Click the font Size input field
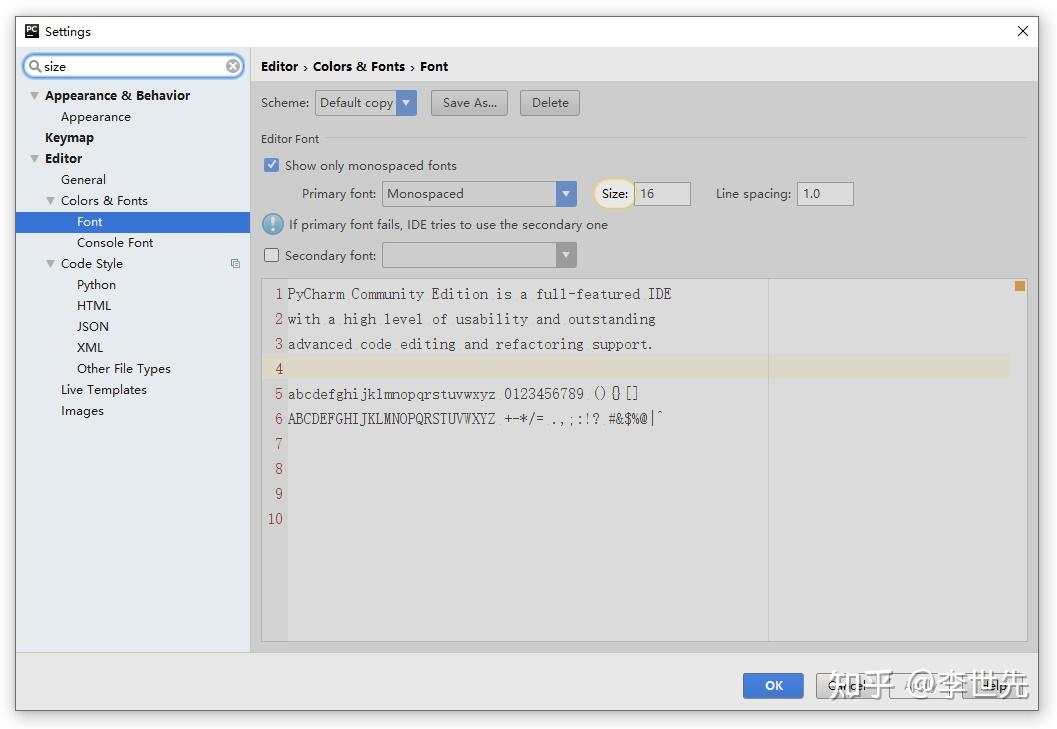Image resolution: width=1057 pixels, height=729 pixels. [x=662, y=194]
